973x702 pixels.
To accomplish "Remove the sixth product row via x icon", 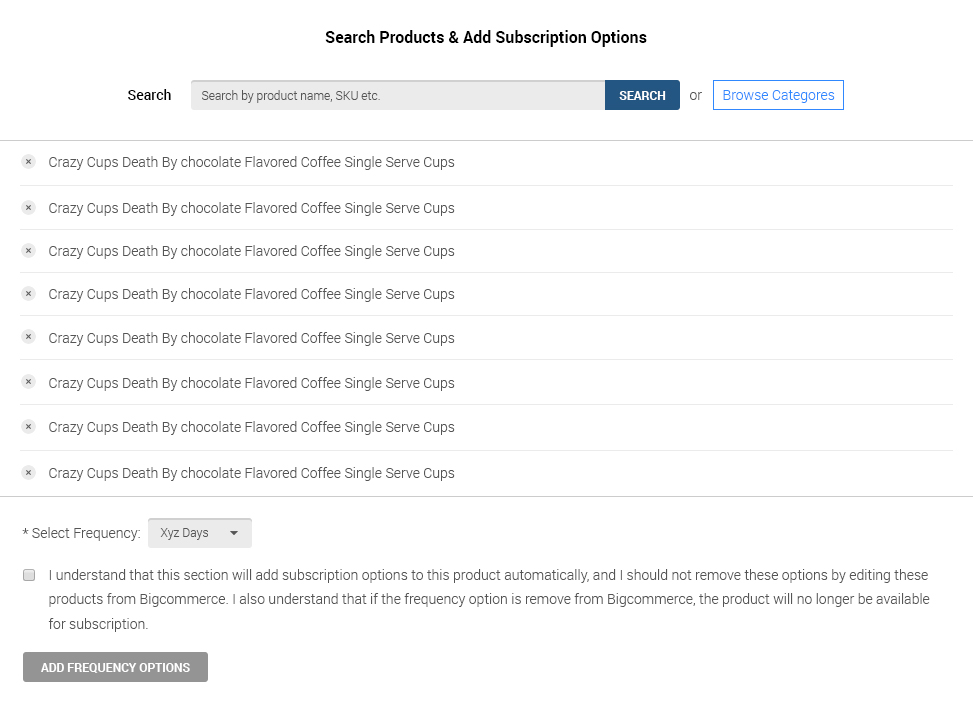I will coord(29,382).
